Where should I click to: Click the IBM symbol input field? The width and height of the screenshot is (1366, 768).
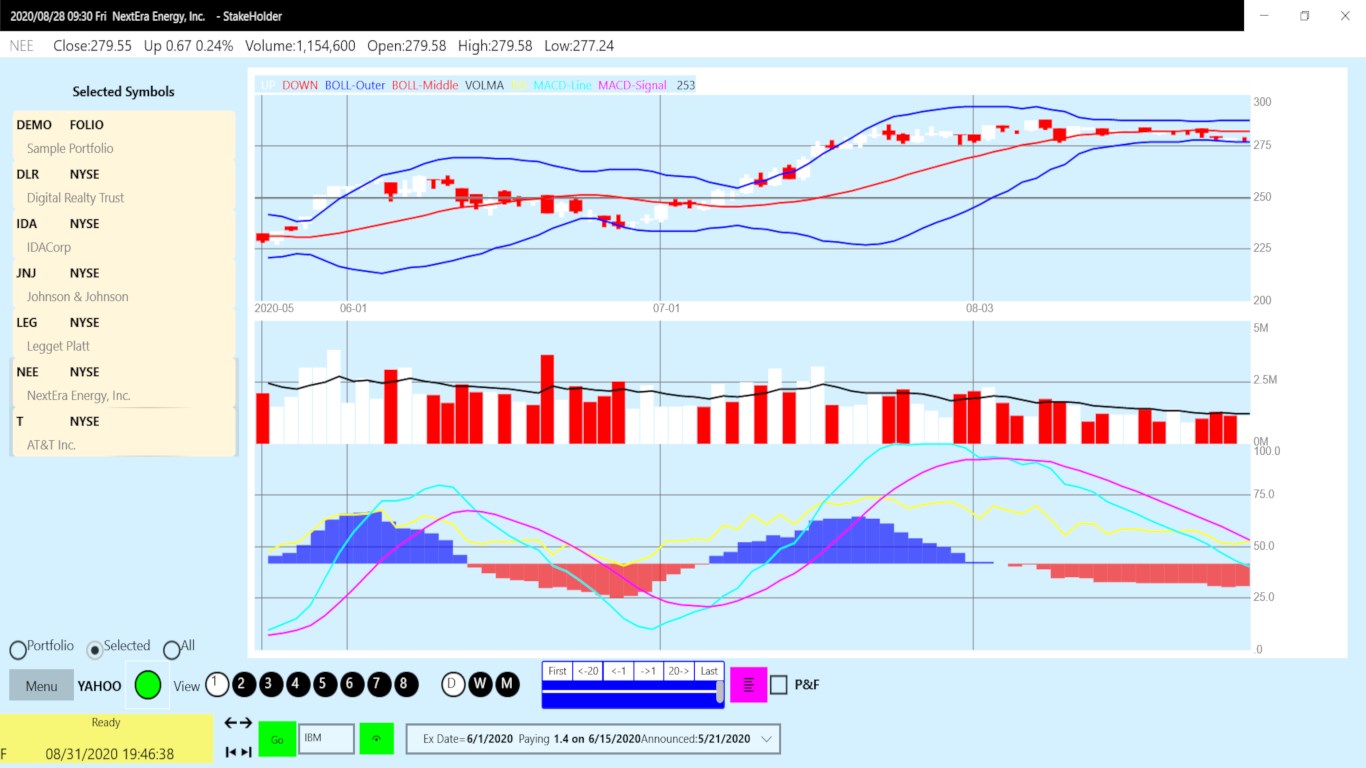tap(326, 739)
